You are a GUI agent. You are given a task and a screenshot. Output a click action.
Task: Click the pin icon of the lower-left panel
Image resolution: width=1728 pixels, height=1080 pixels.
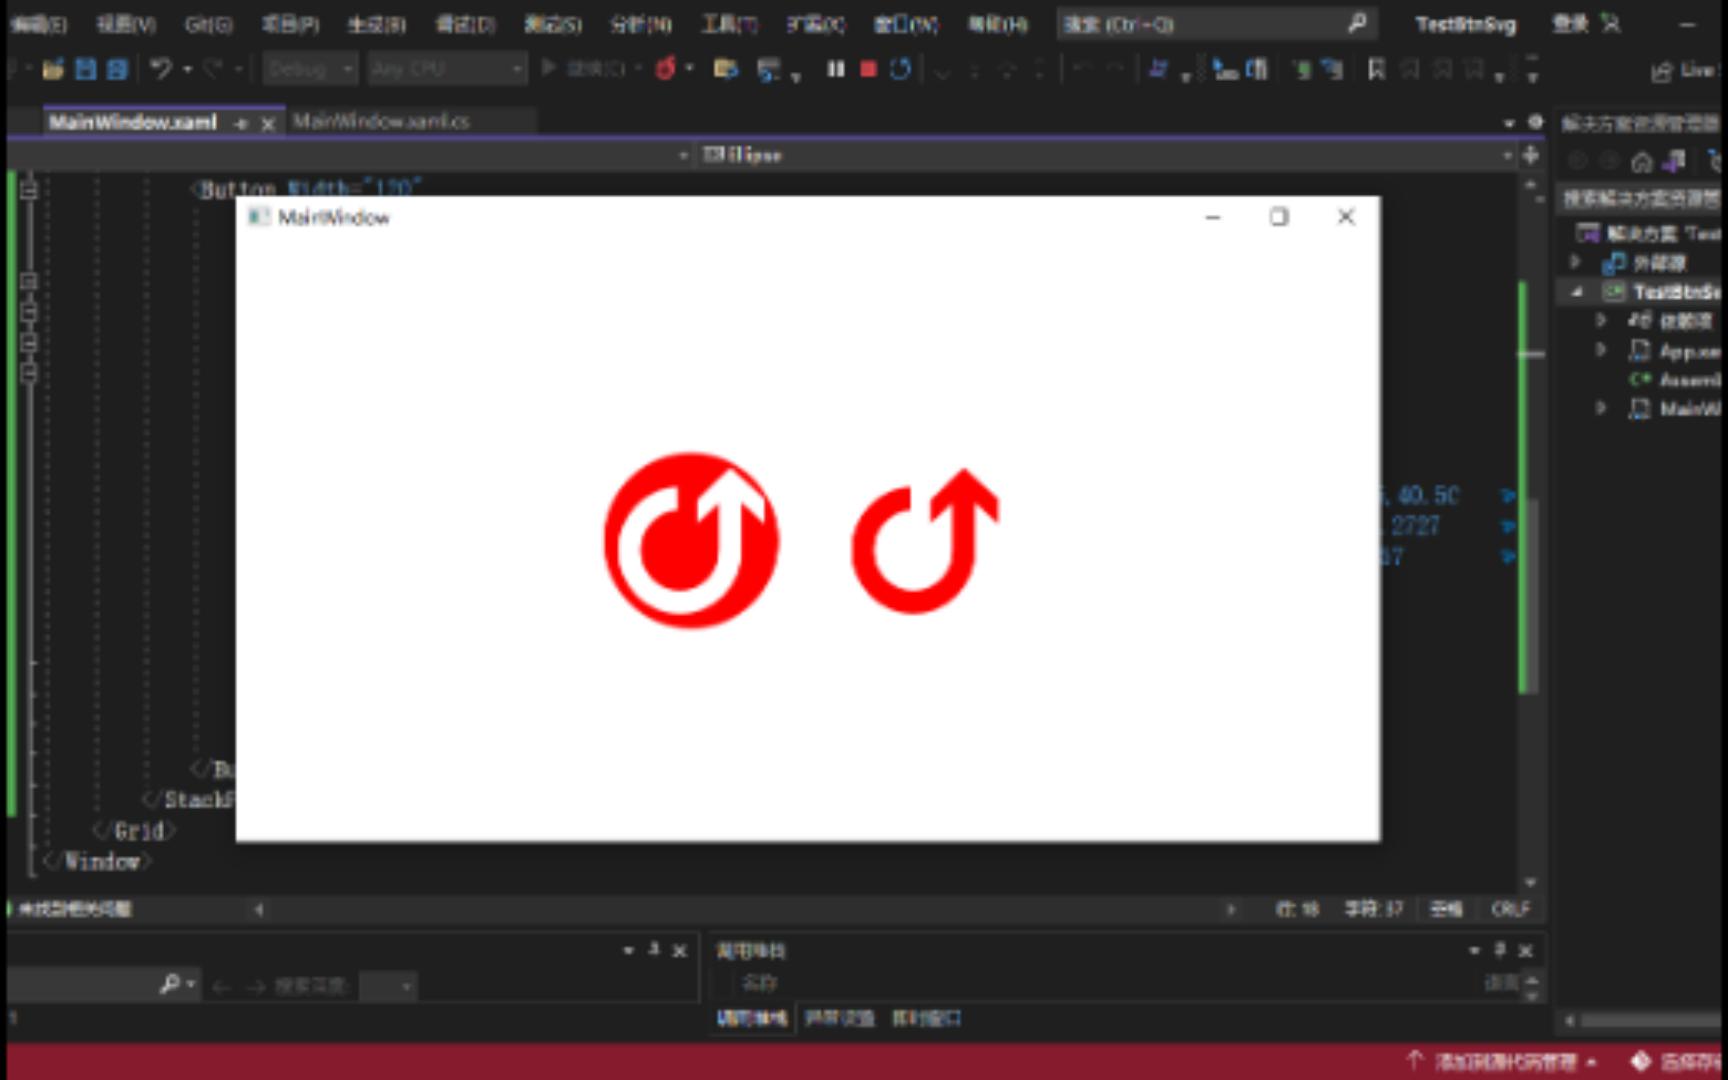[x=654, y=949]
